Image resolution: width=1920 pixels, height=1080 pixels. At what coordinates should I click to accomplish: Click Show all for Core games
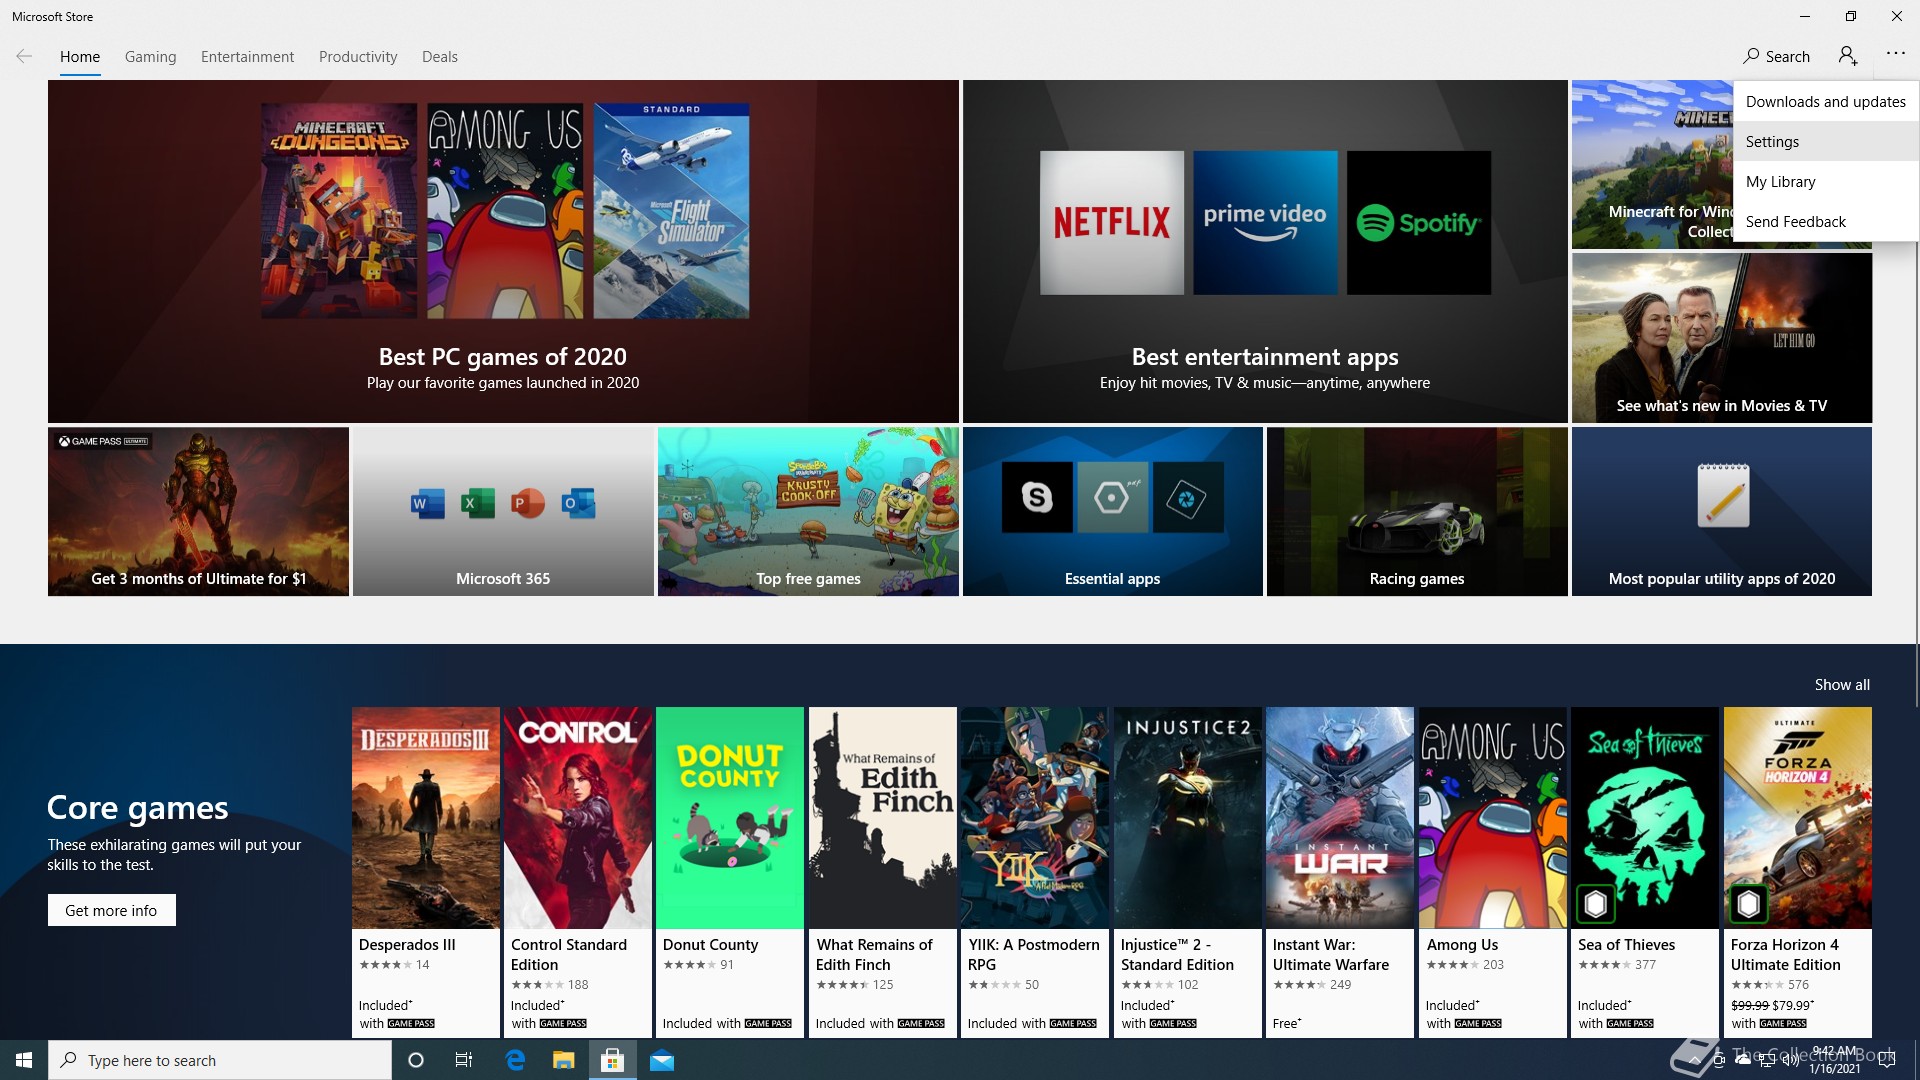(x=1841, y=685)
